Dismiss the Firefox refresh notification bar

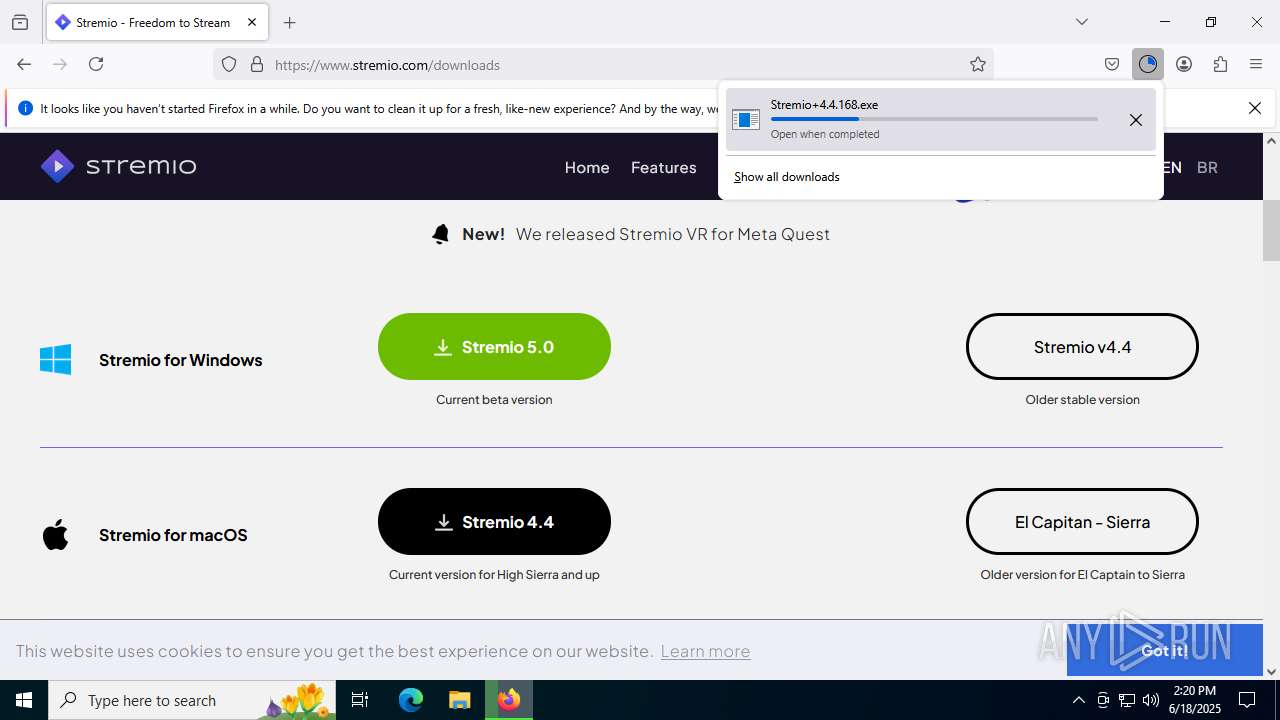point(1255,108)
